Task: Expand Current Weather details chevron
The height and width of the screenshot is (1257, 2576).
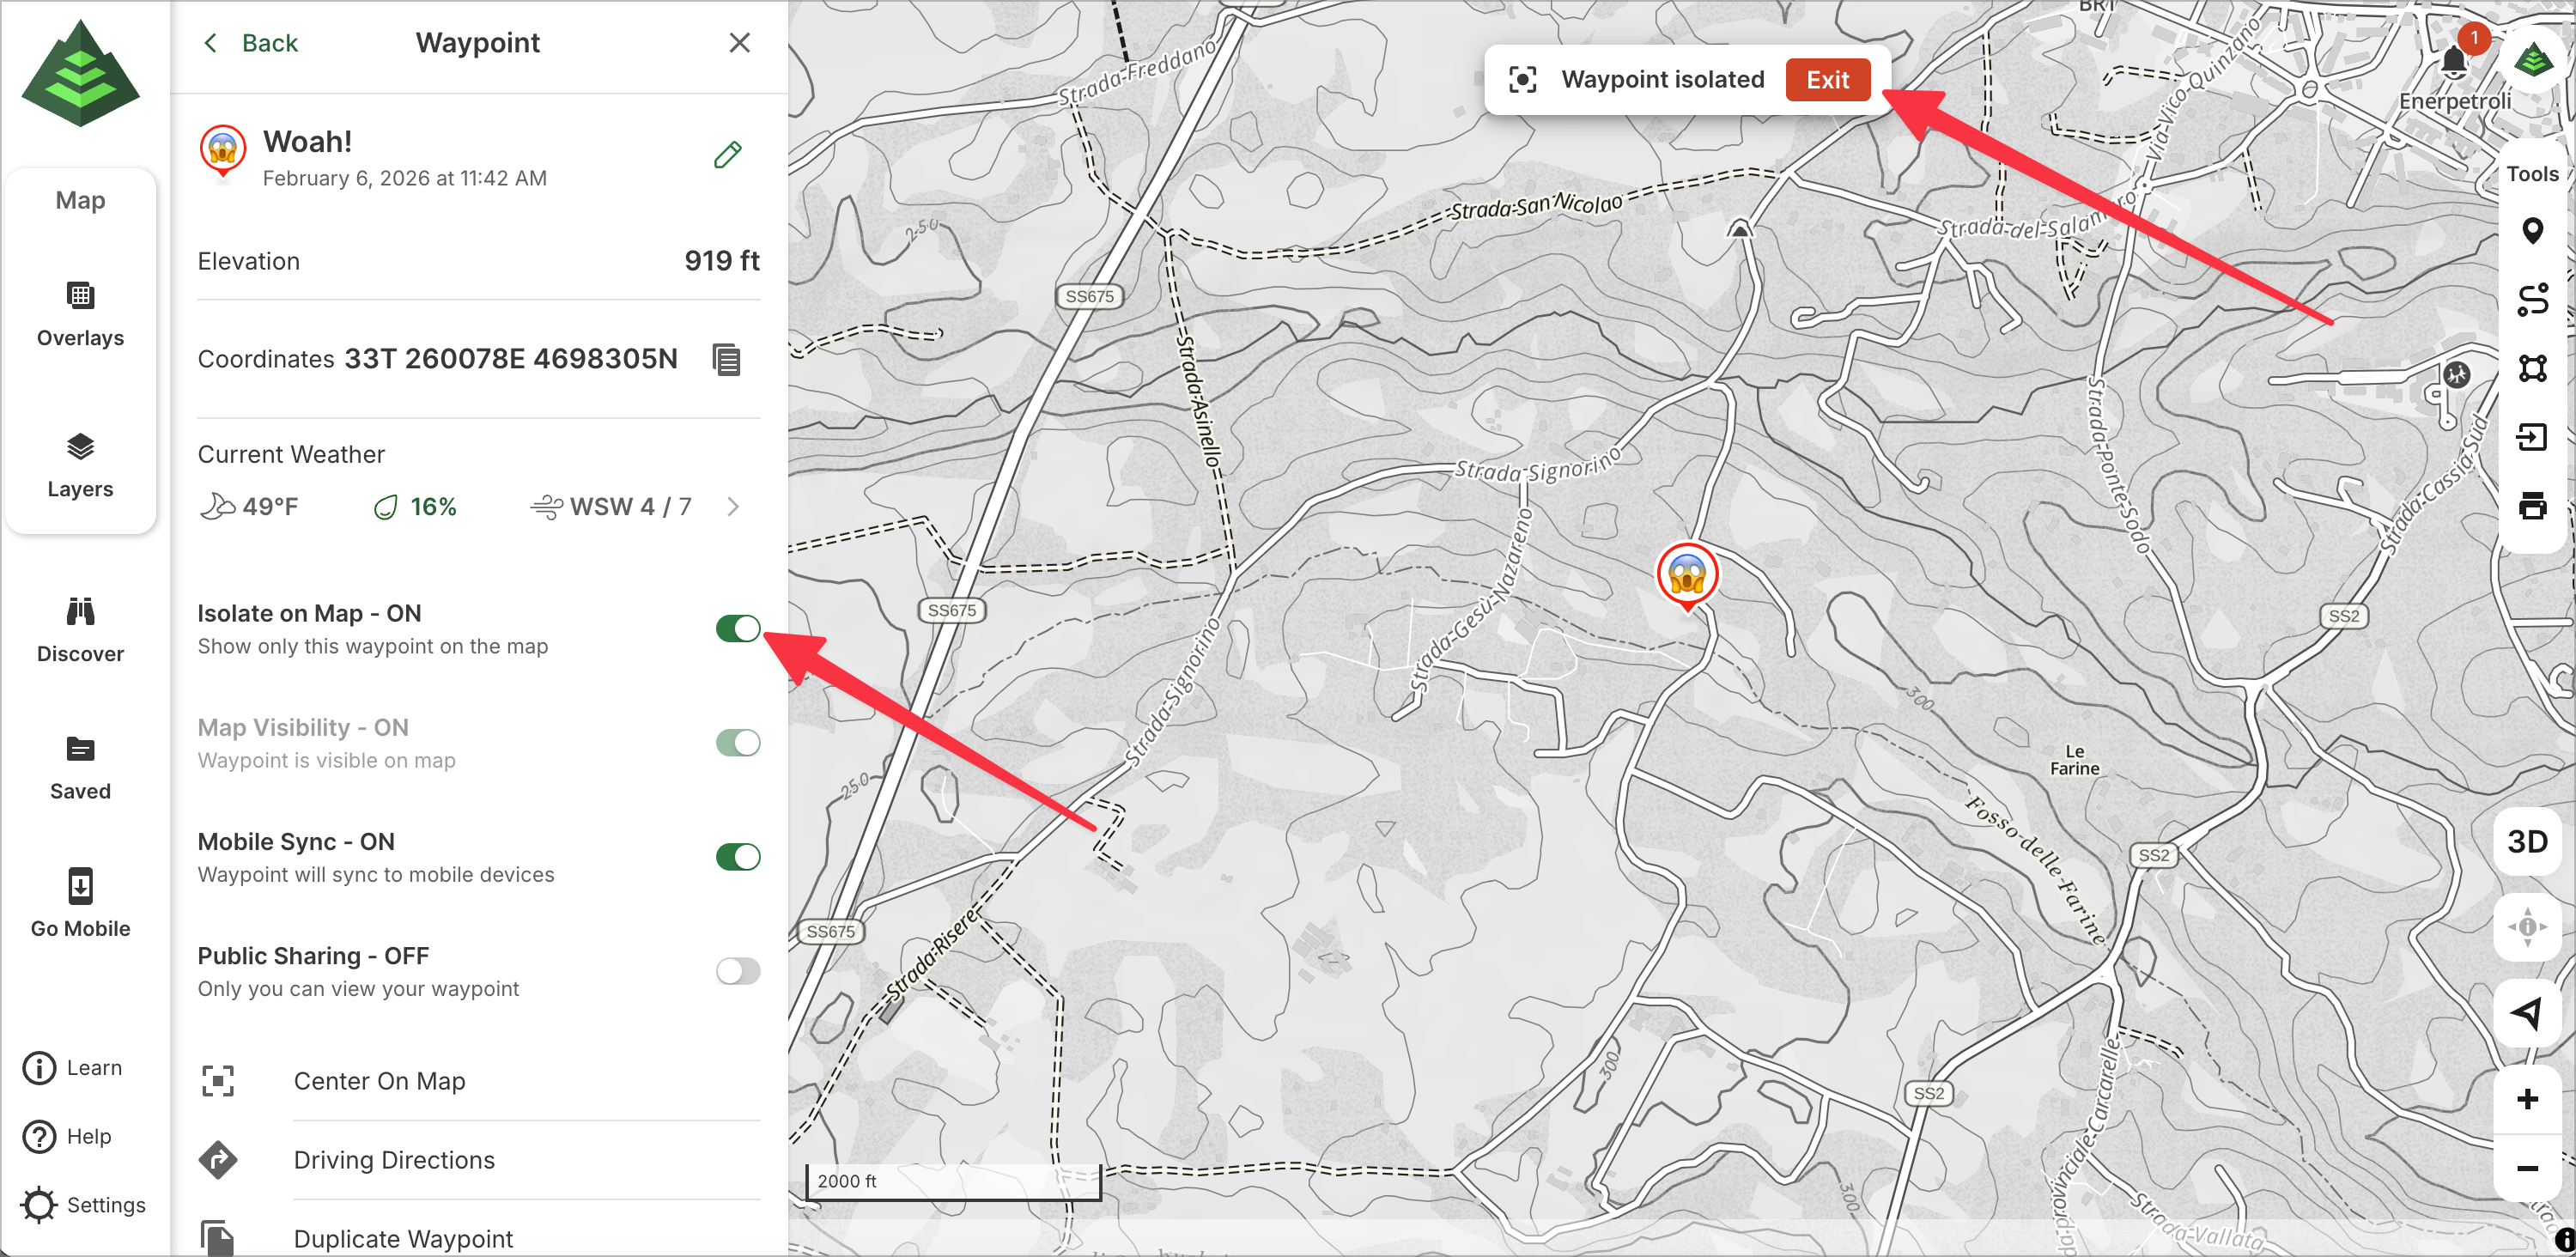Action: click(x=732, y=506)
